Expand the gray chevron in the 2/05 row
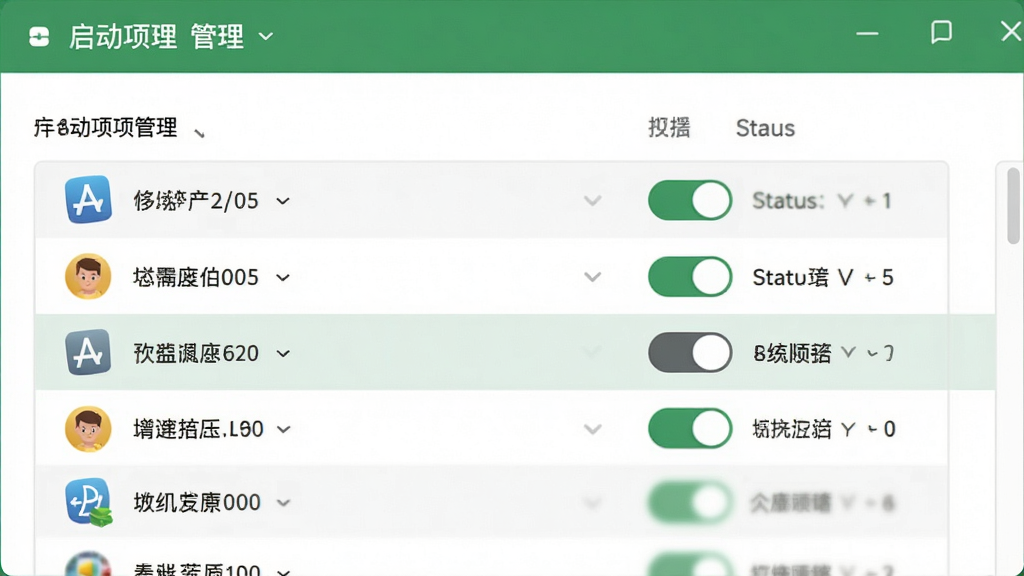The height and width of the screenshot is (576, 1024). coord(592,200)
